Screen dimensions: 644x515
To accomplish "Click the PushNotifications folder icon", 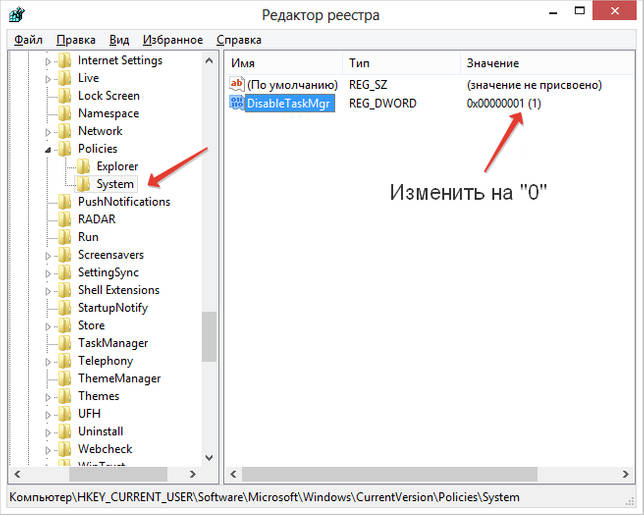I will pos(64,202).
